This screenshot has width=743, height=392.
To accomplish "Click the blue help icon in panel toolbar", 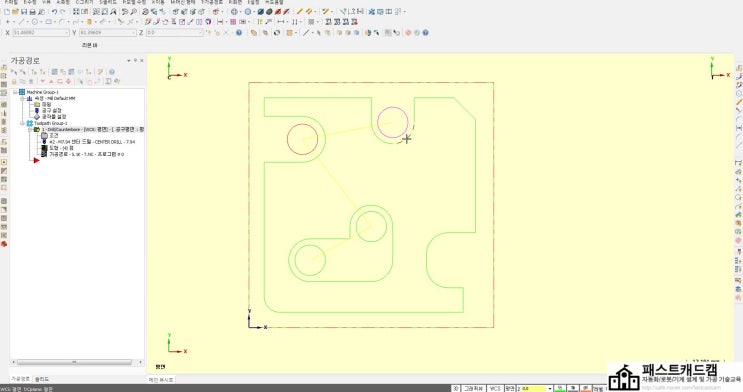I will (x=112, y=72).
